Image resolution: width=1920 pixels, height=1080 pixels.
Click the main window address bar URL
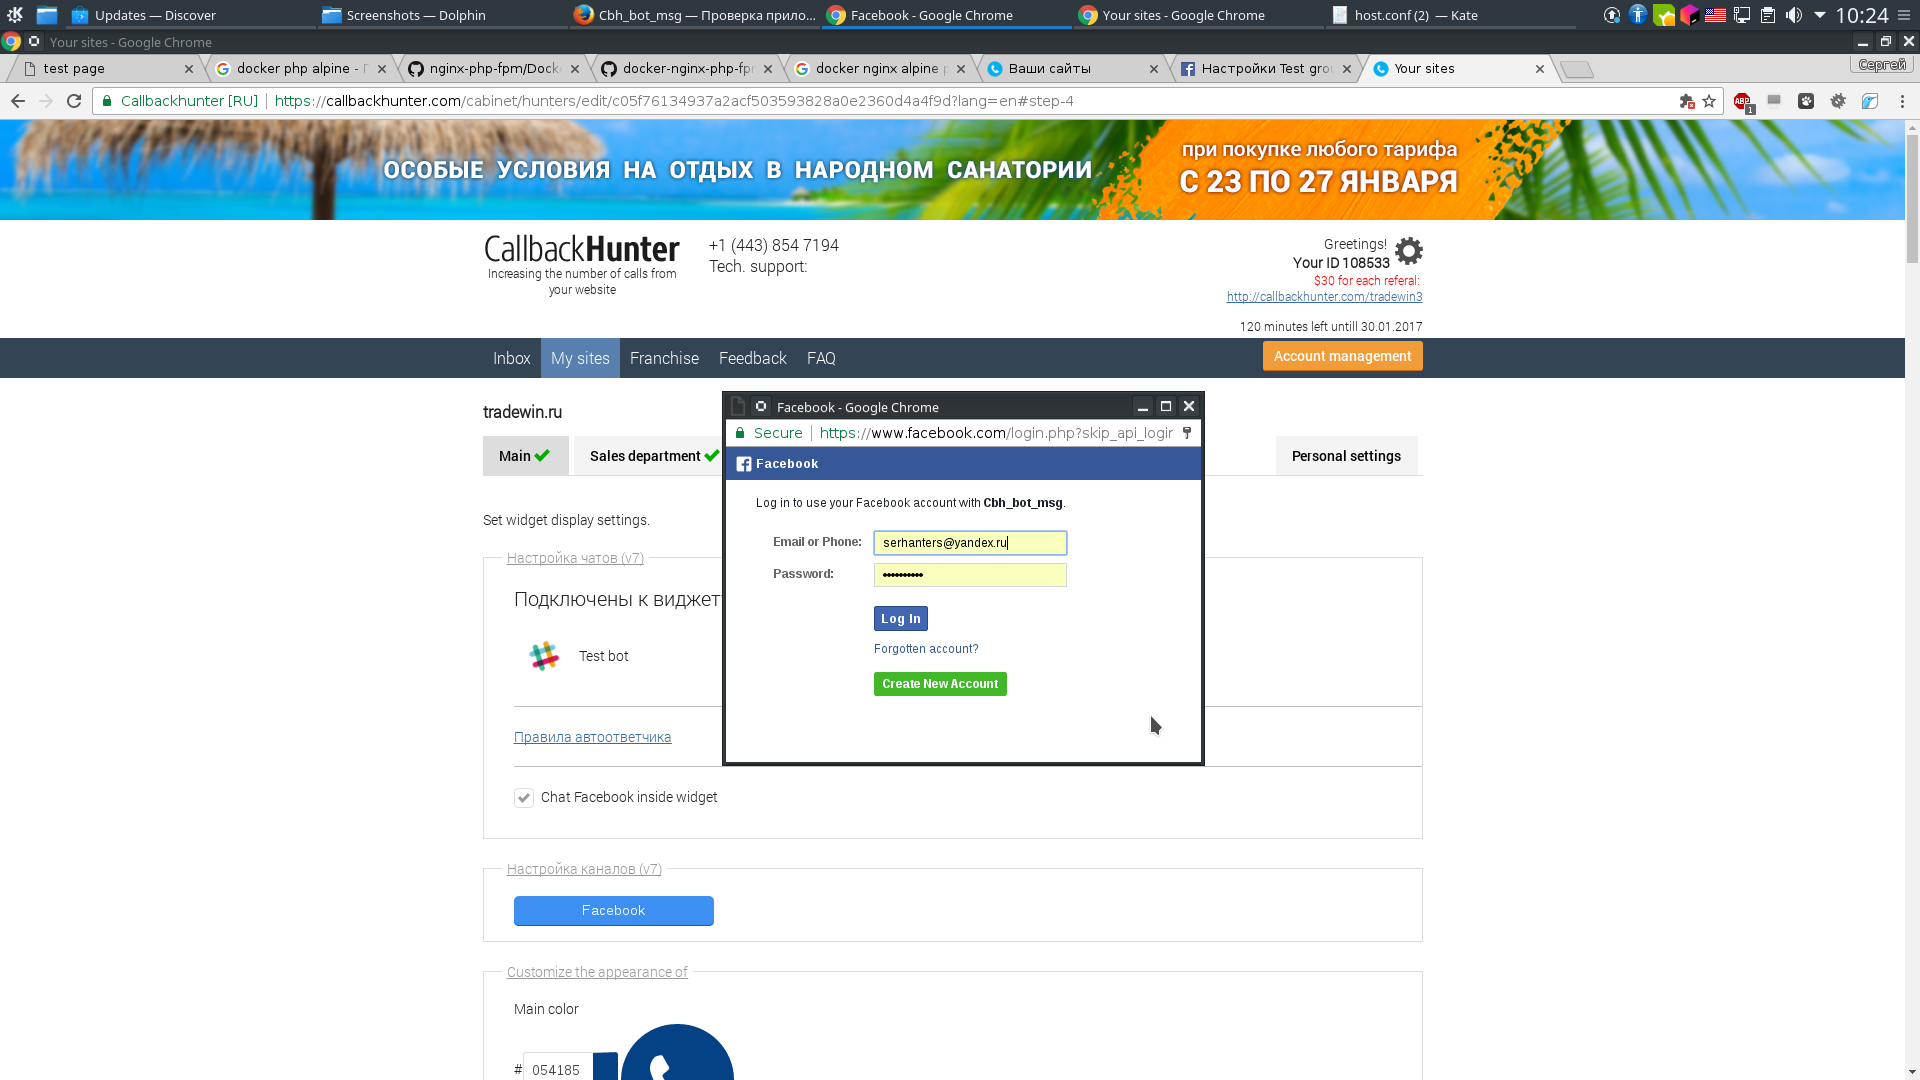[674, 101]
